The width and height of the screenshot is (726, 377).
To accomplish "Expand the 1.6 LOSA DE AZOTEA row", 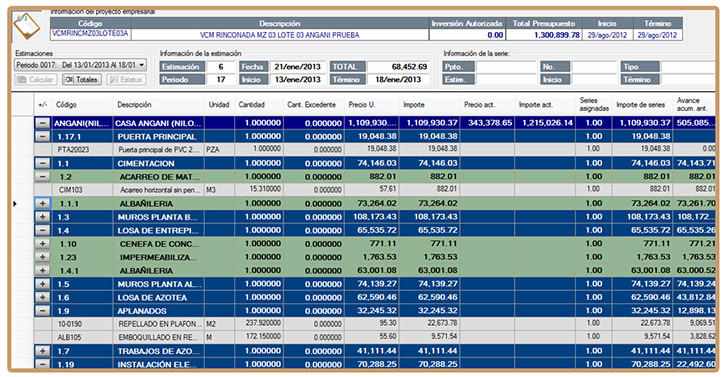I will point(43,298).
